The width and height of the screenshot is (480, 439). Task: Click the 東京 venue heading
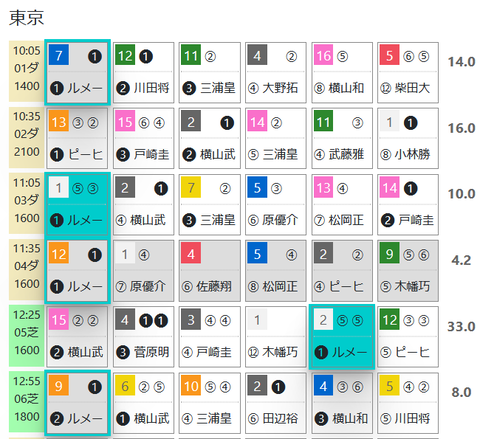point(26,17)
